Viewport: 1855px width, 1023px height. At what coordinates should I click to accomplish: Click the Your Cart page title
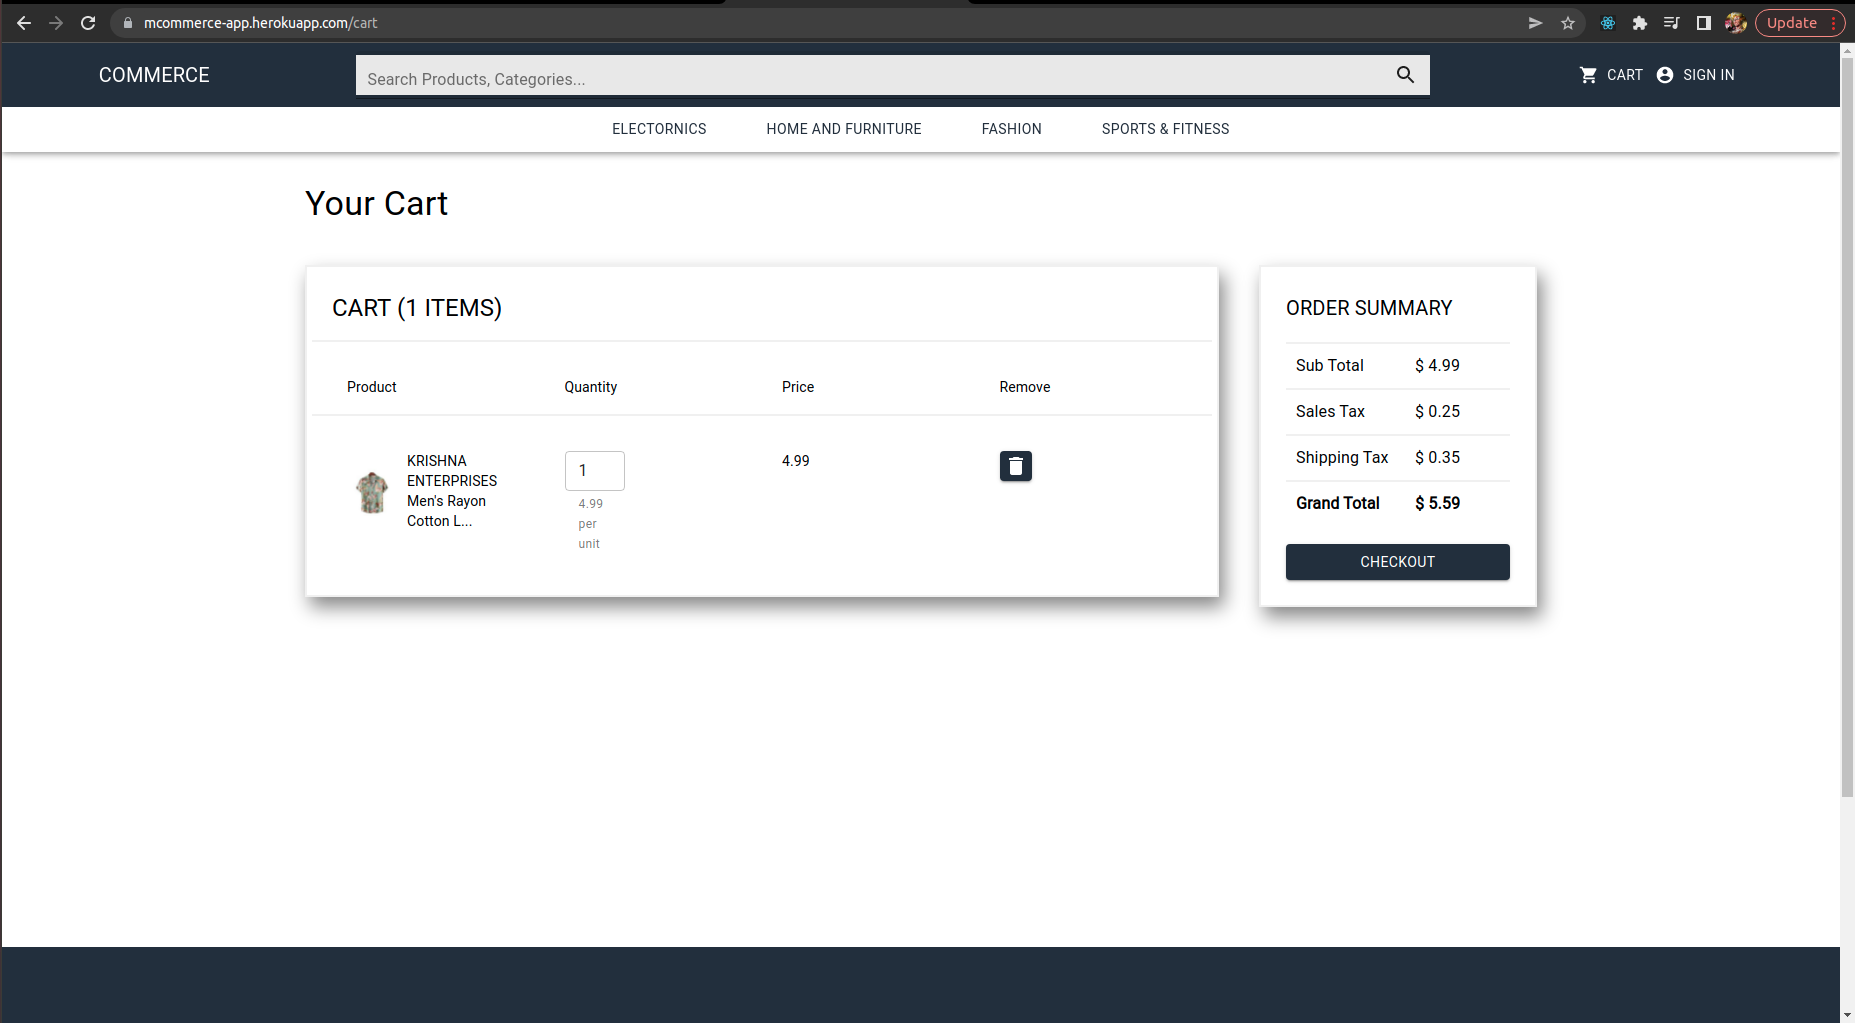point(376,203)
